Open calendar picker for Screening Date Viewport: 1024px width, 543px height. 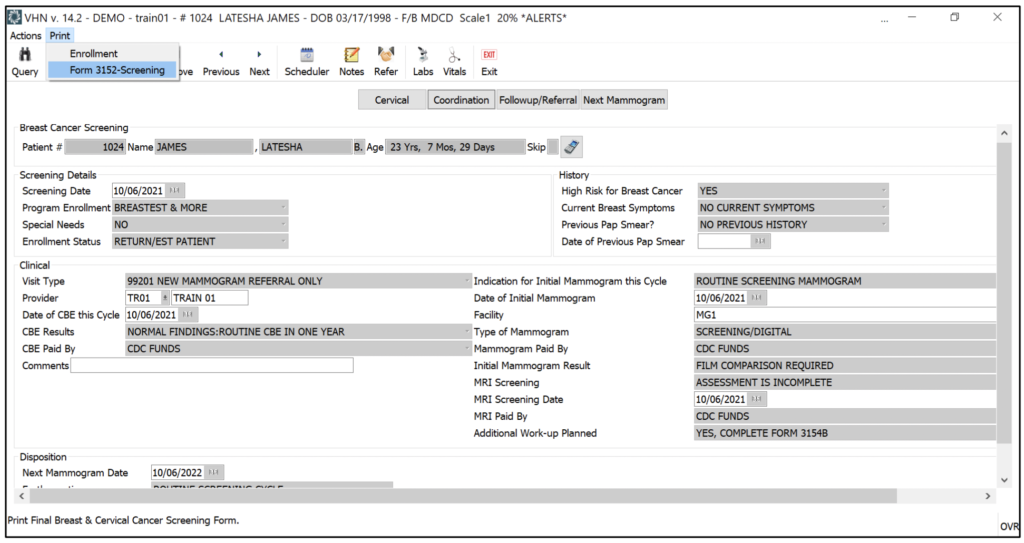pyautogui.click(x=175, y=191)
